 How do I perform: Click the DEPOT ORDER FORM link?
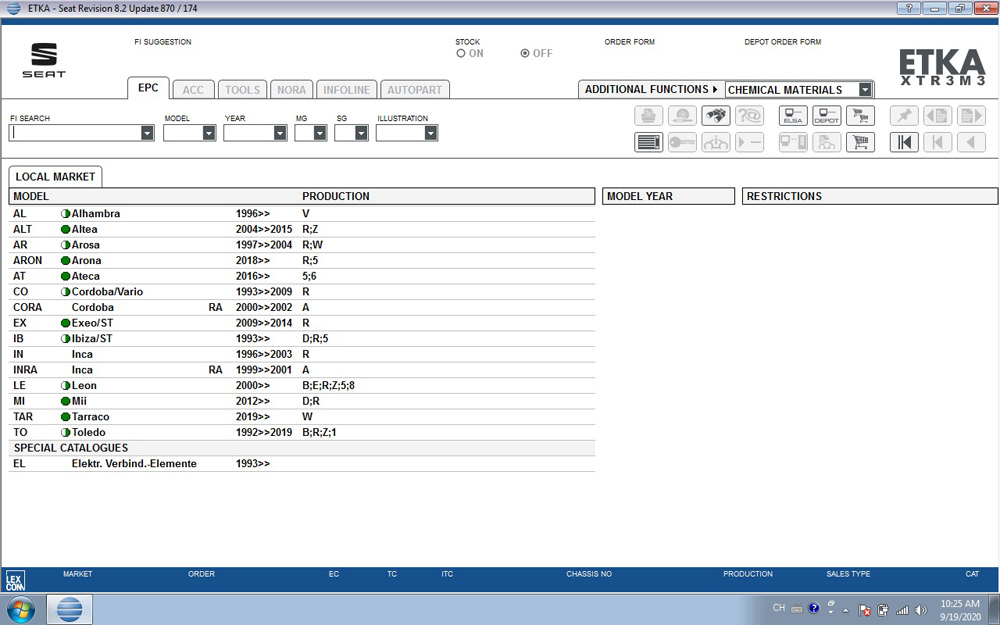783,42
